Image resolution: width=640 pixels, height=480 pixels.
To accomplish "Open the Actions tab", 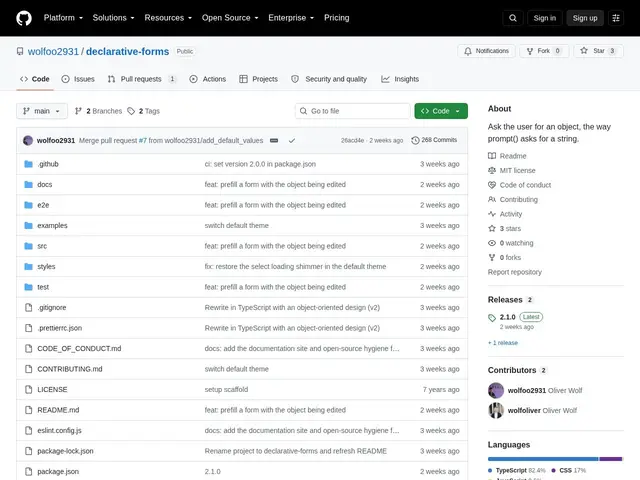I will coord(208,79).
